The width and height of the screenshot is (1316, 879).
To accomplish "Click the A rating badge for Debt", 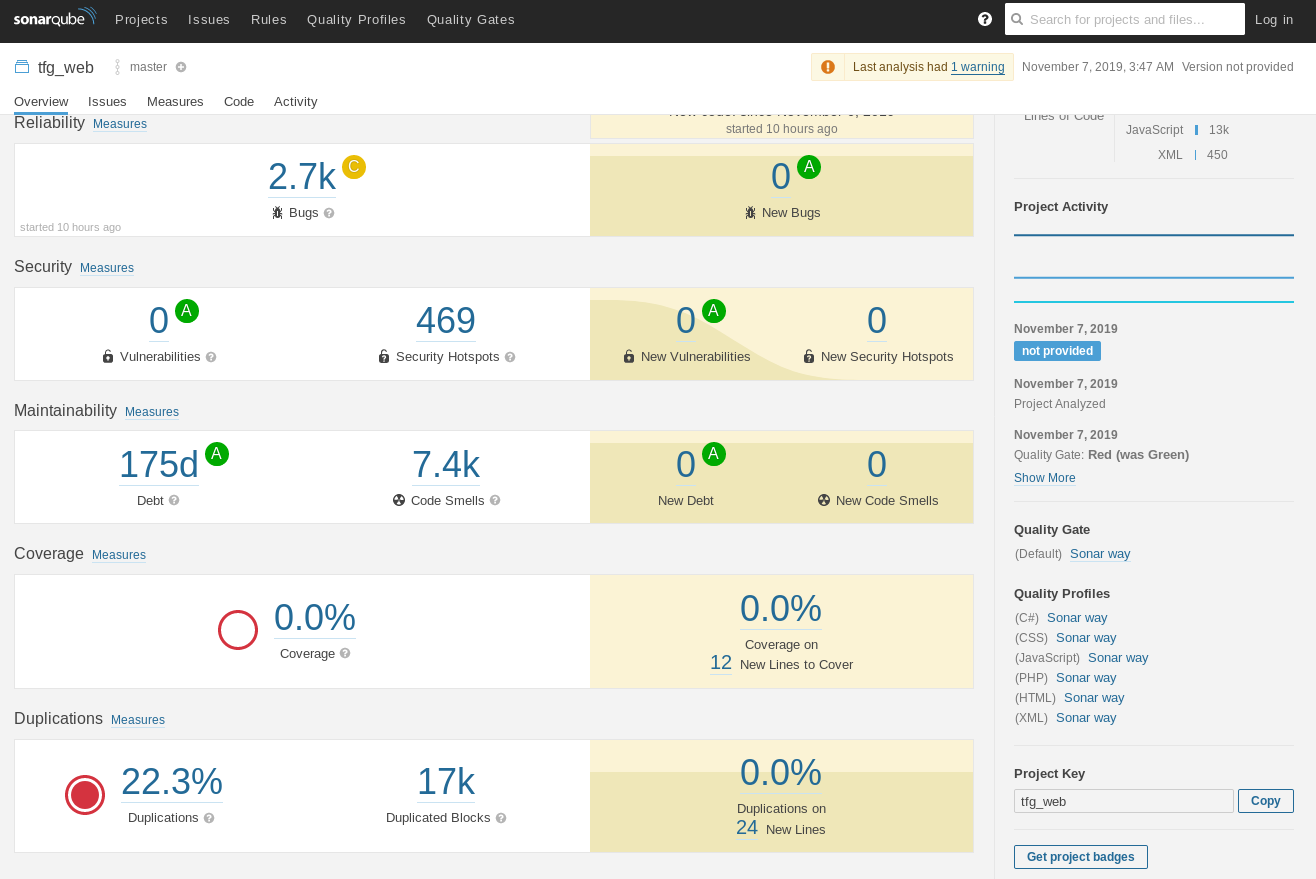I will tap(217, 454).
